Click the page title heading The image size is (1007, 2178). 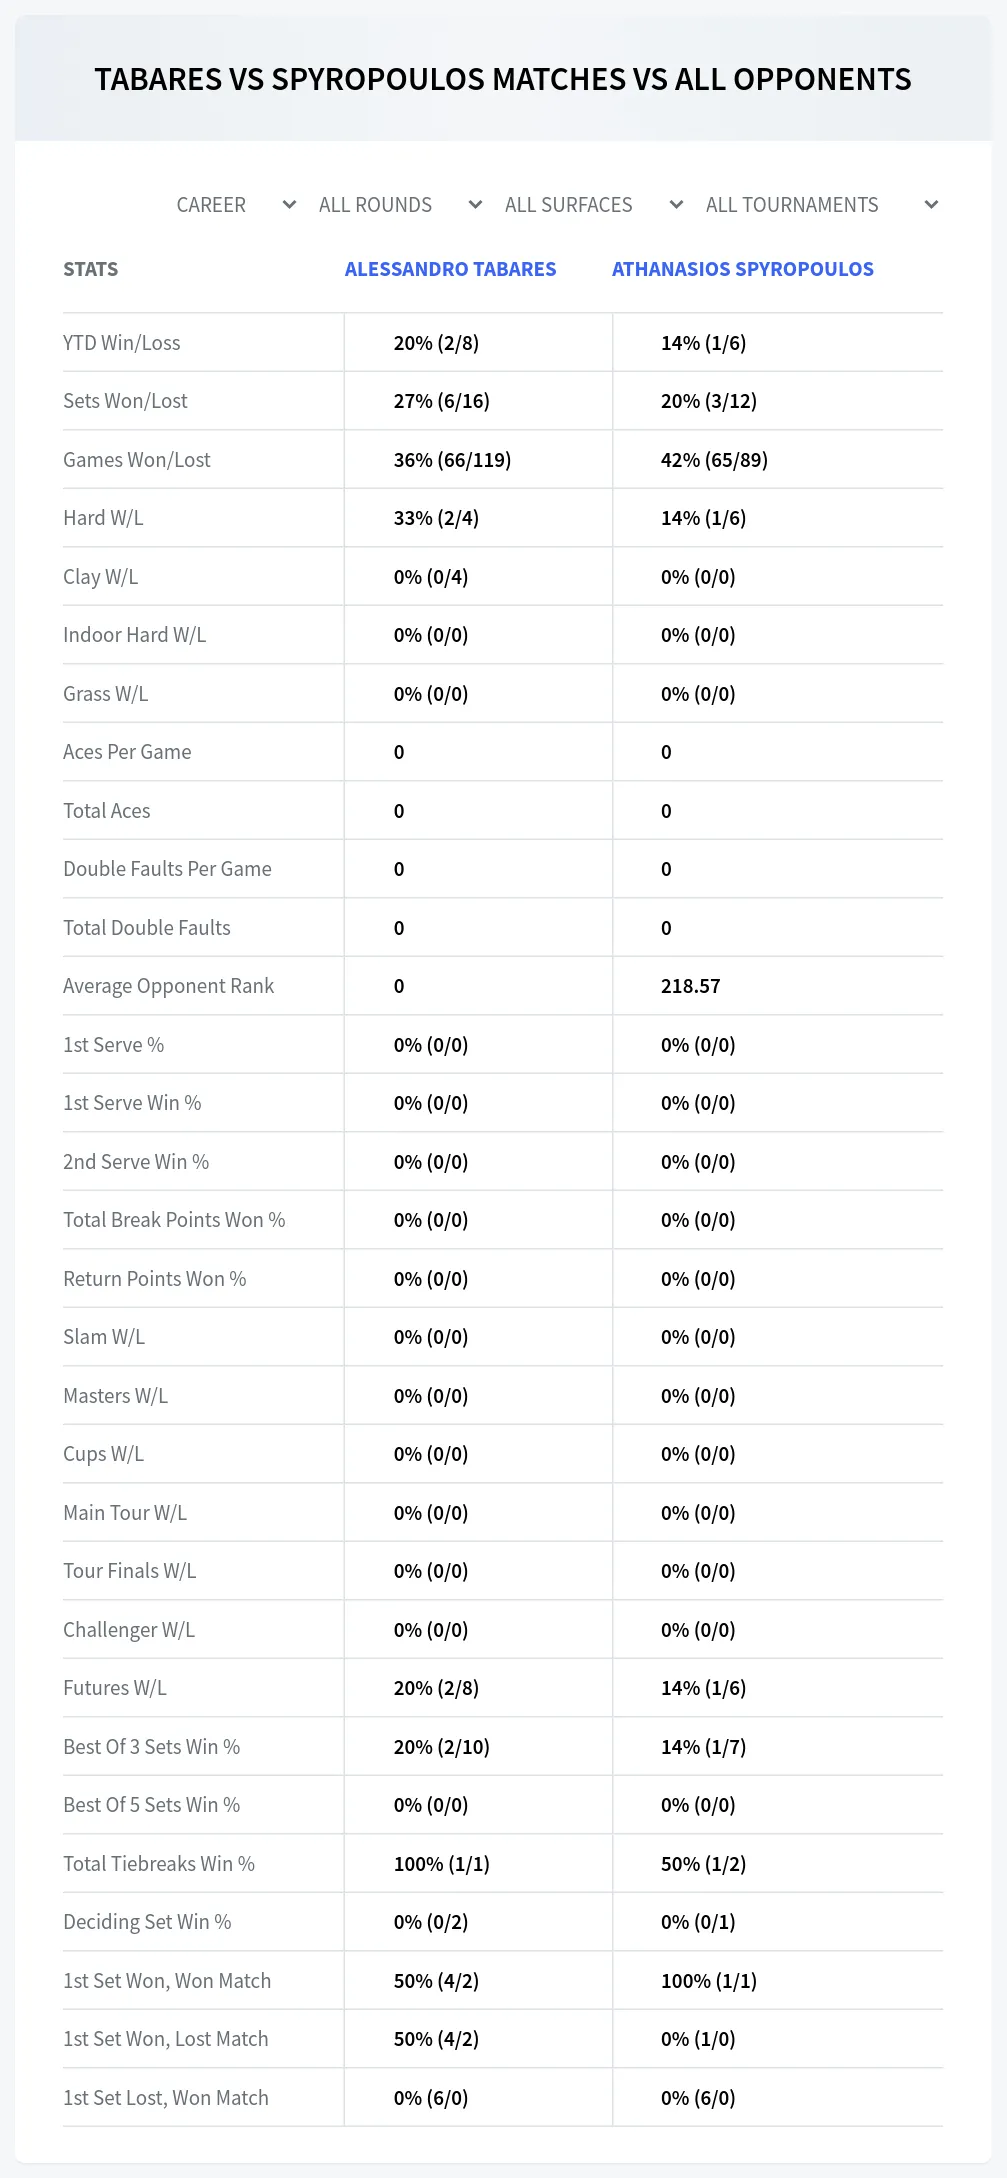[x=503, y=79]
